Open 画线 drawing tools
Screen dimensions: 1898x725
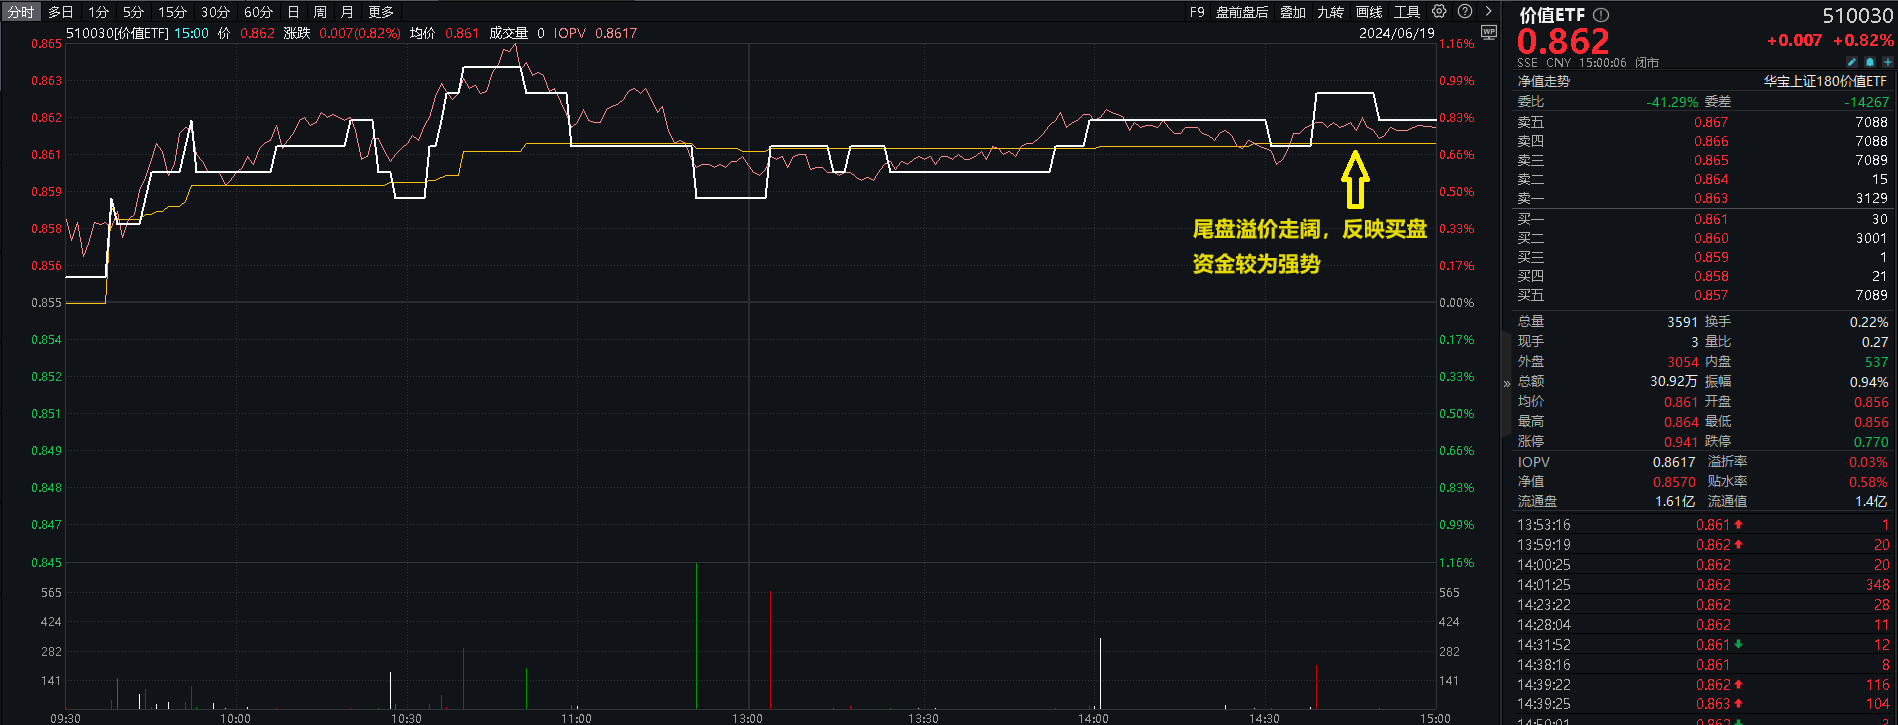pyautogui.click(x=1369, y=12)
